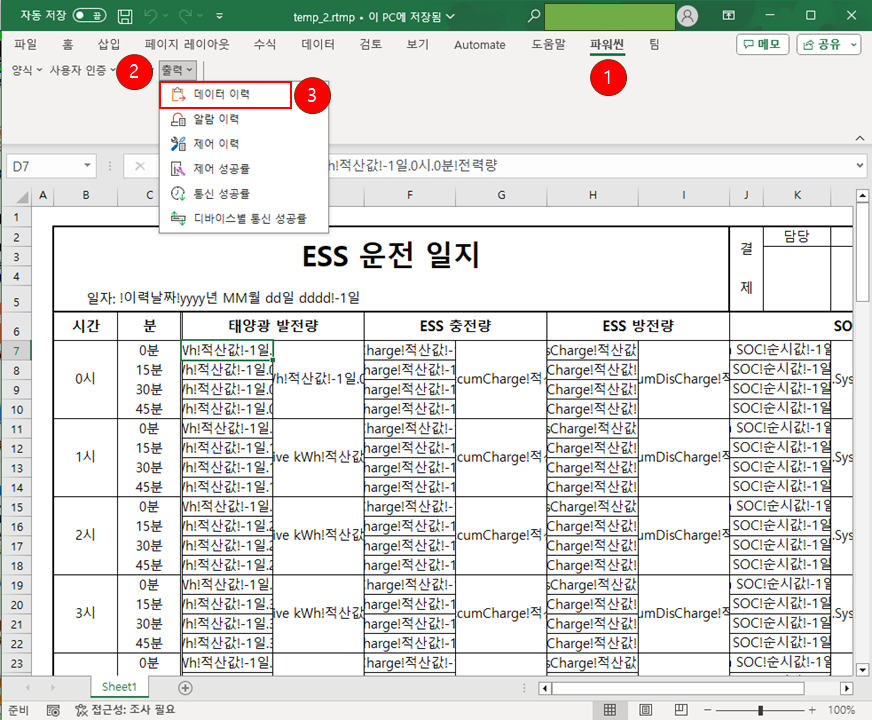
Task: Click the 태양광 발전량 header cell
Action: 273,326
